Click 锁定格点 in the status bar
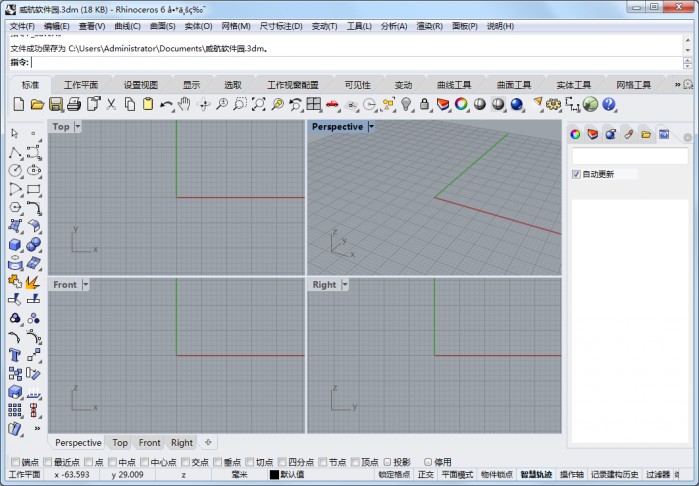The height and width of the screenshot is (486, 699). point(393,474)
